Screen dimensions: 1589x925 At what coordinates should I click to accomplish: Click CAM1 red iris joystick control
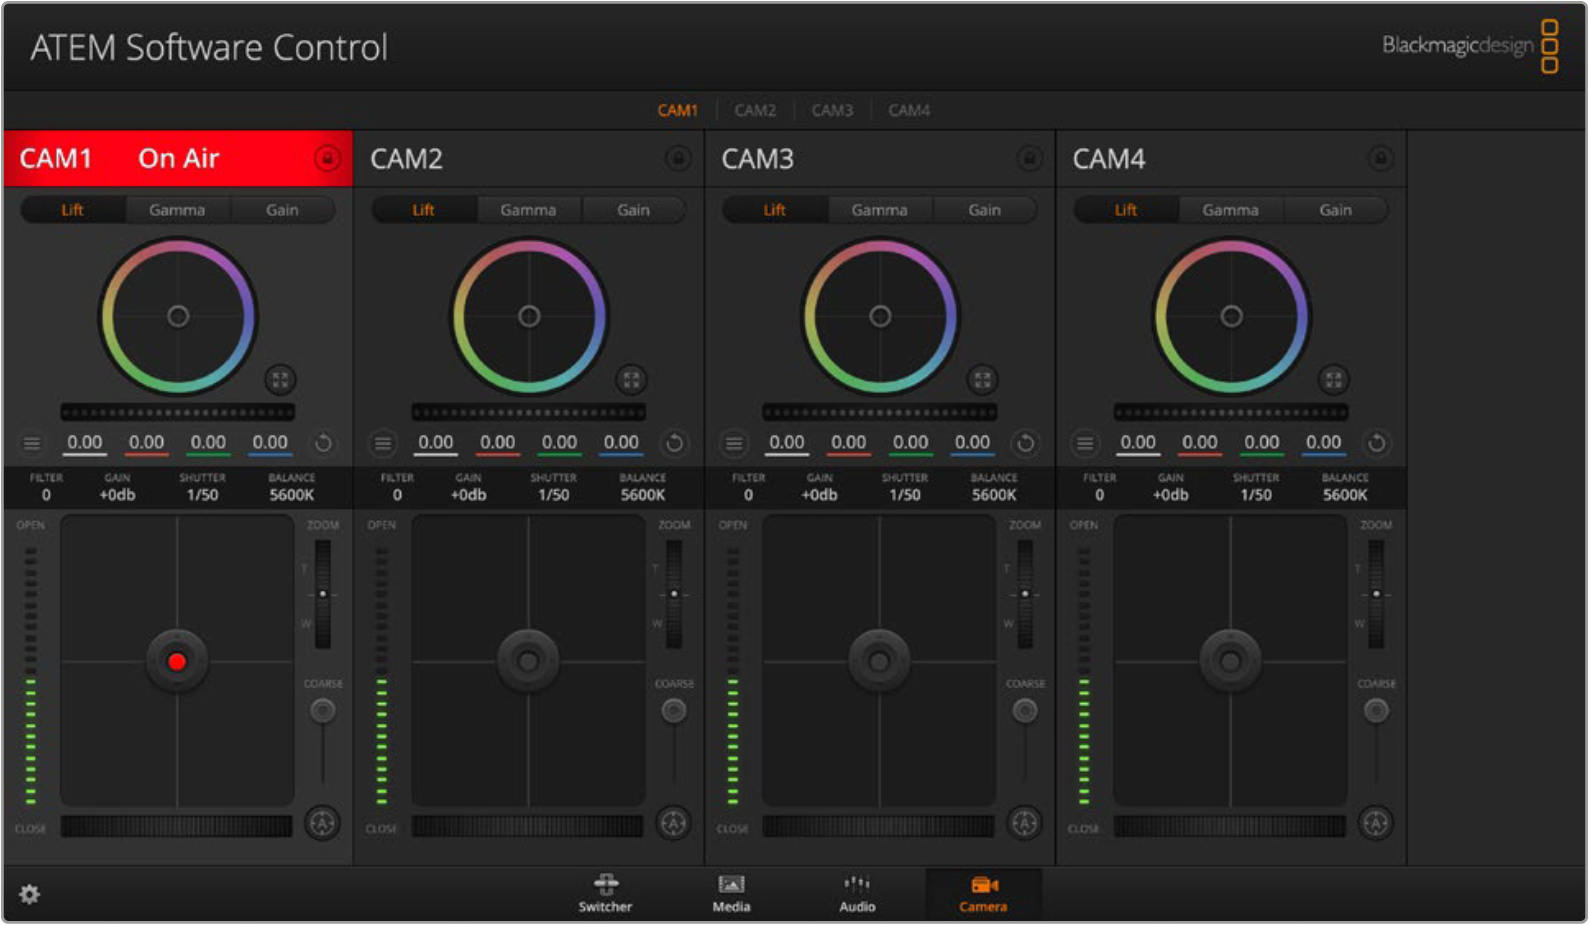pos(177,661)
